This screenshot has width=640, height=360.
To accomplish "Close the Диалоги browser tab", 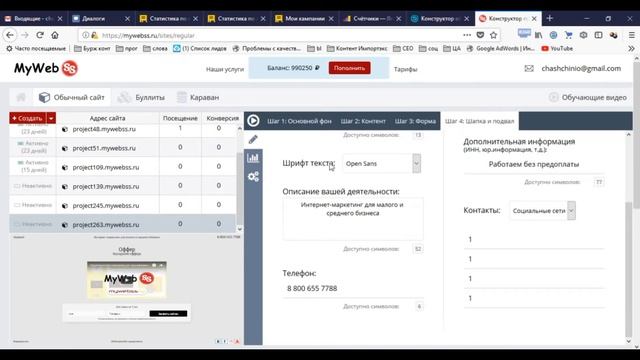I will coord(127,18).
